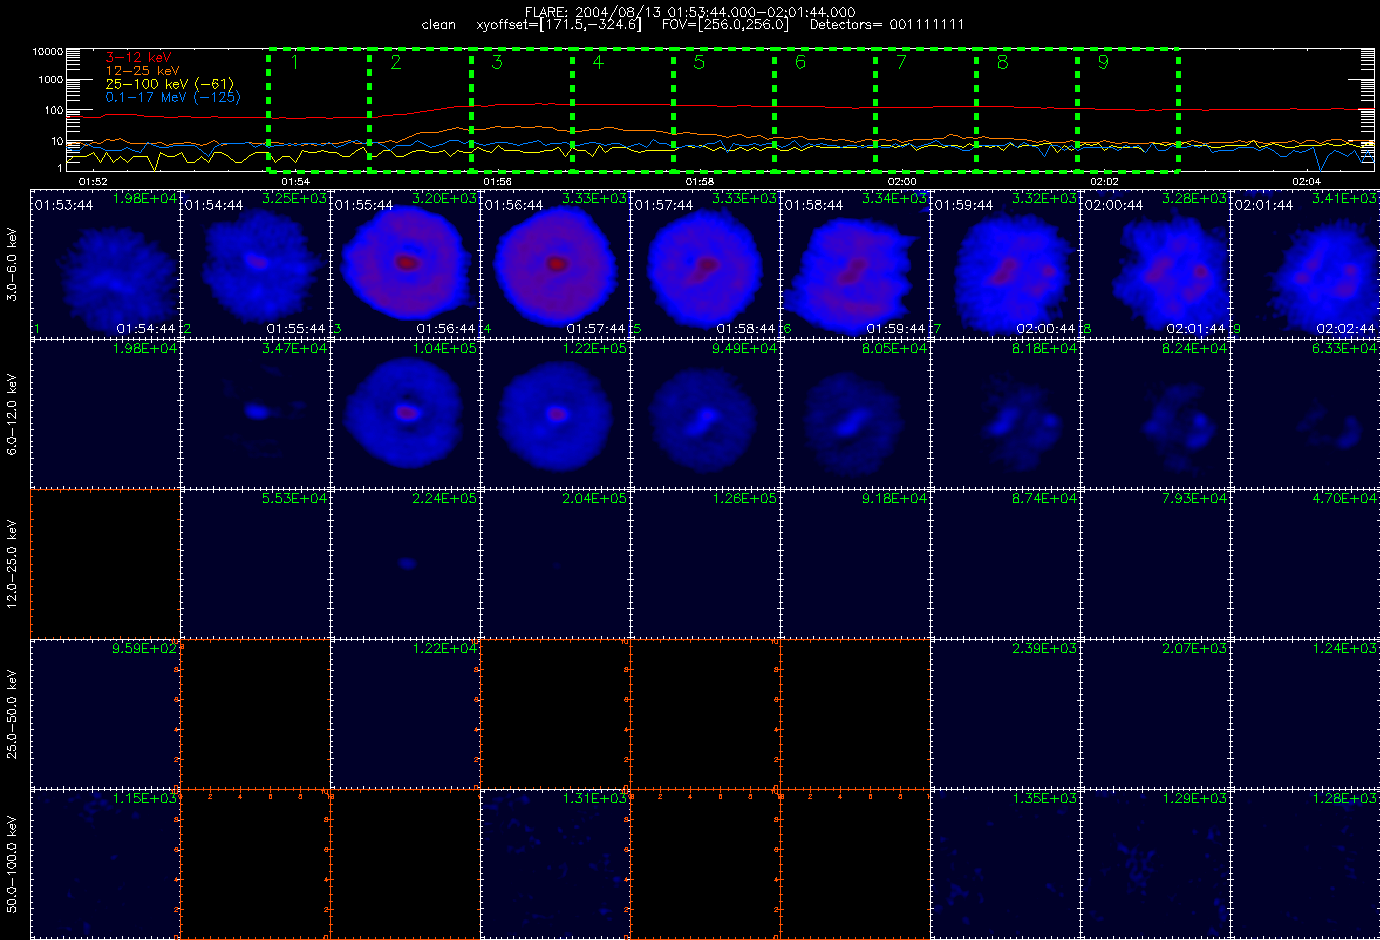The width and height of the screenshot is (1380, 940).
Task: Click the 50.0-100.0 keV row label
Action: [12, 864]
